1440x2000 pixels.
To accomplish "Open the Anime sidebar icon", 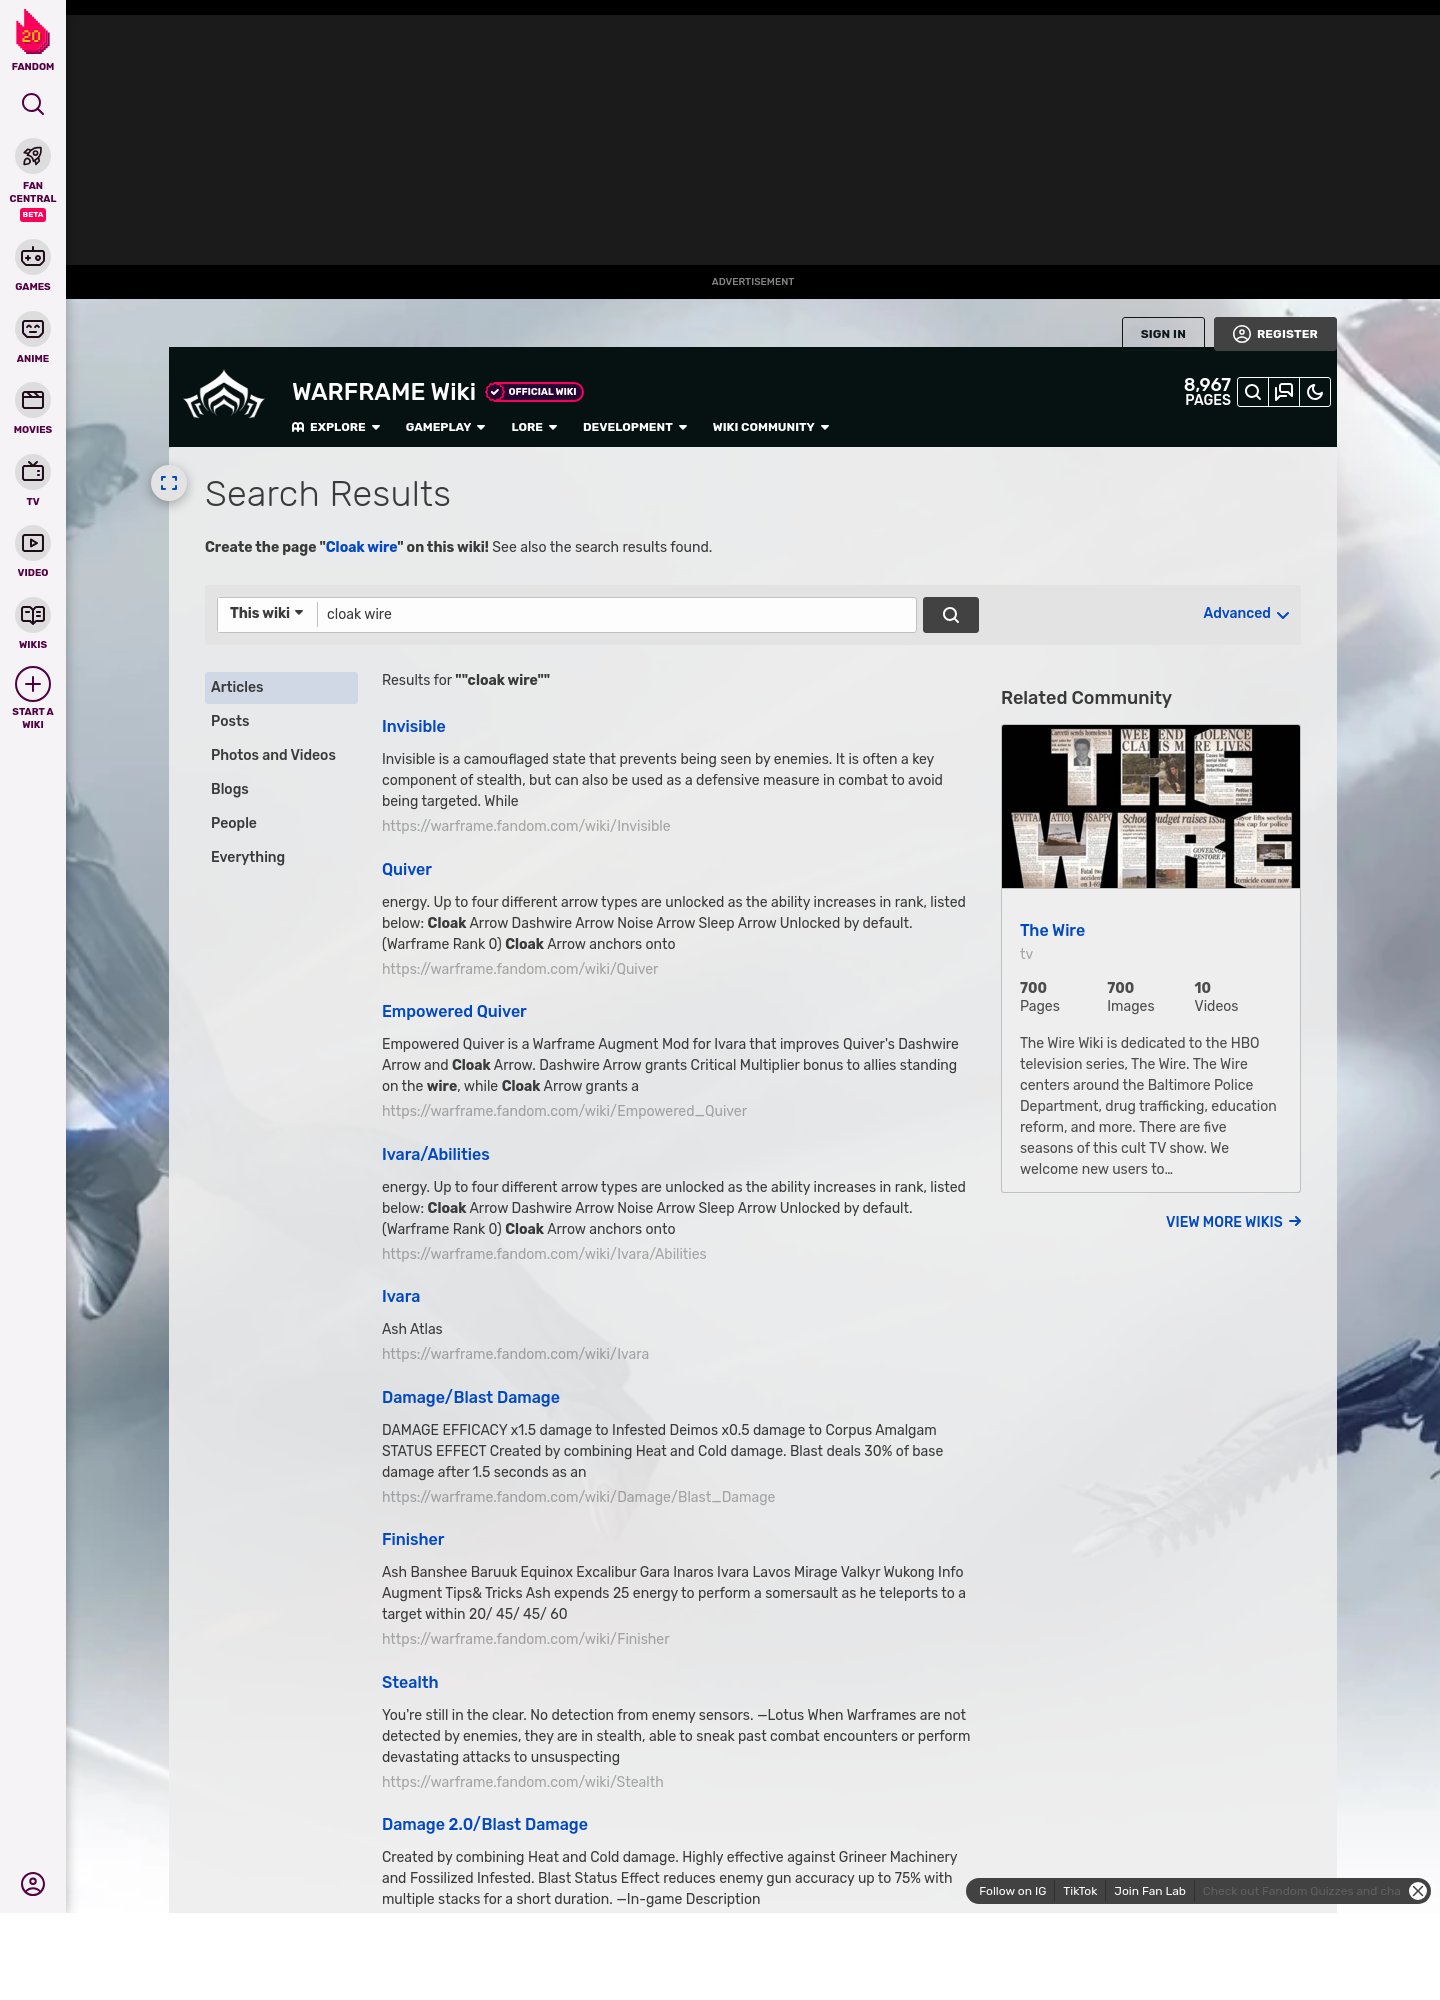I will [x=33, y=329].
